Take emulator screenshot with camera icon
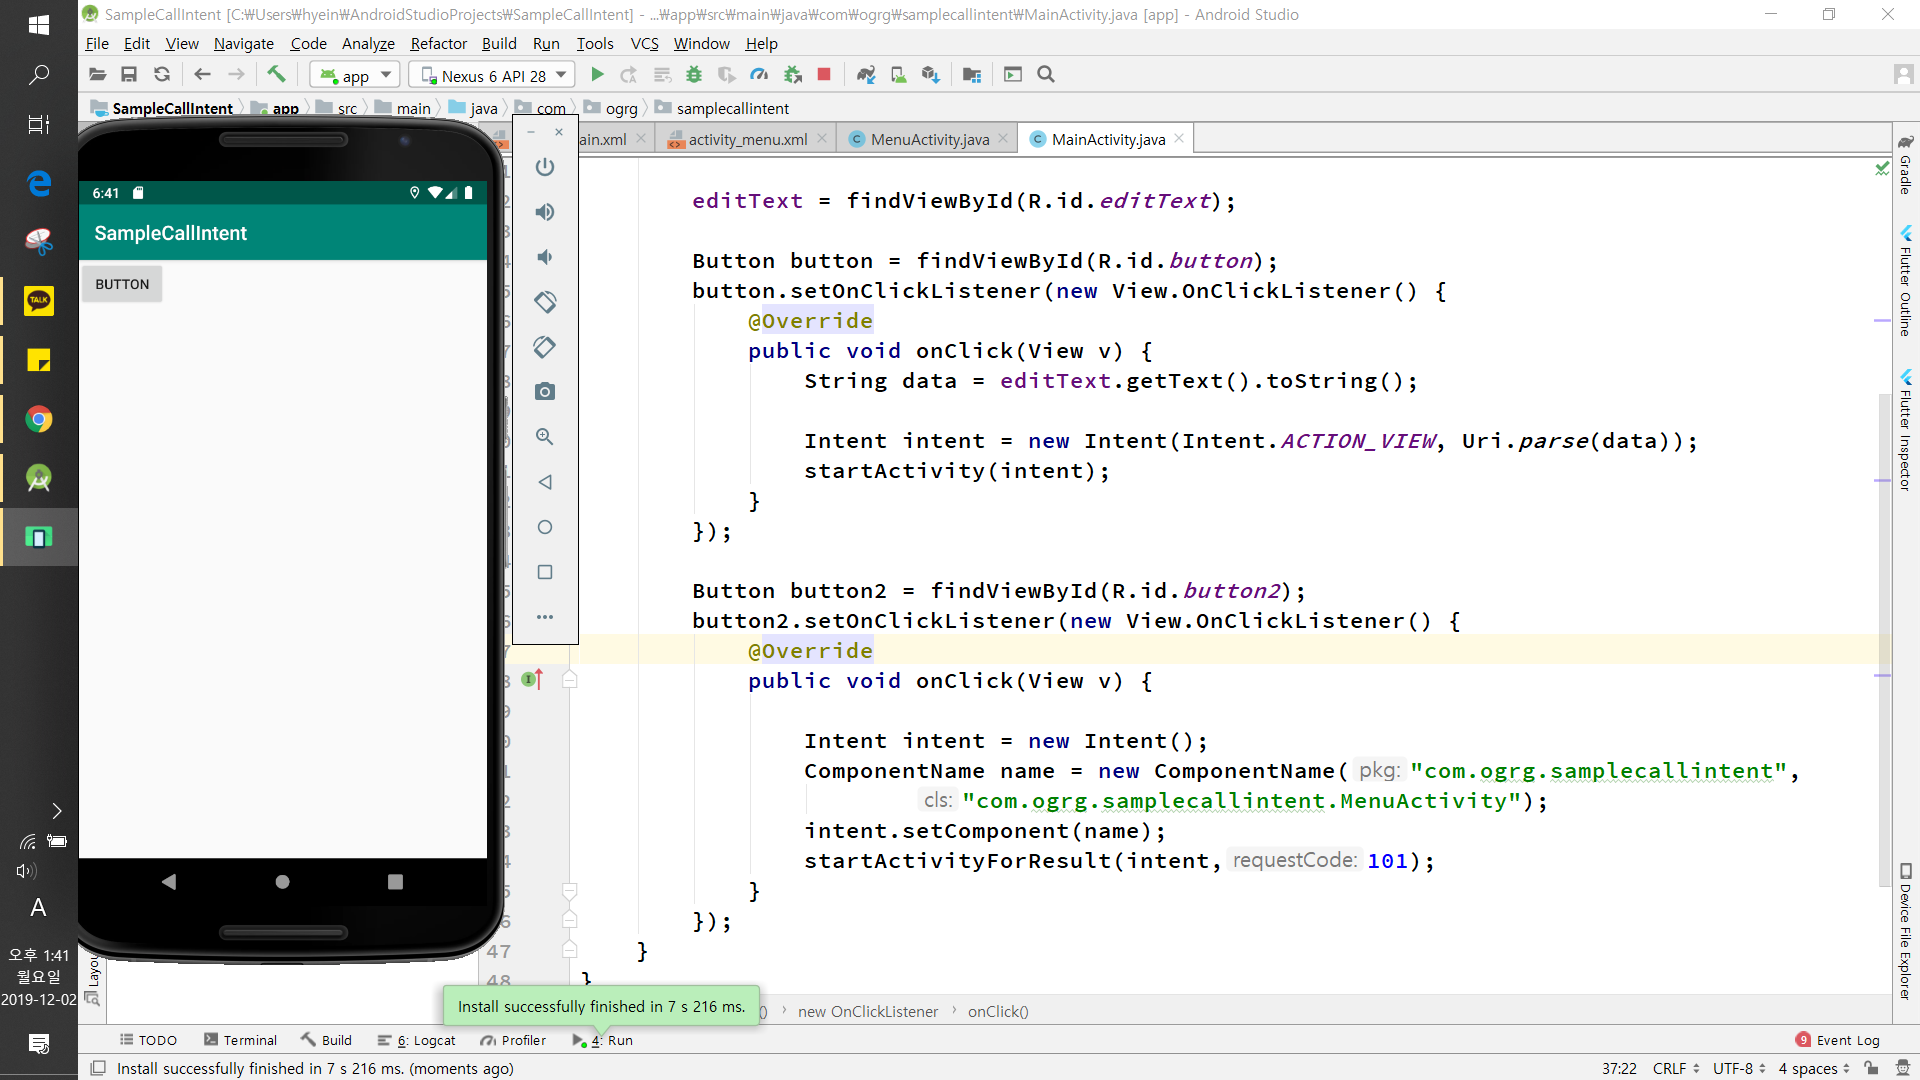This screenshot has height=1080, width=1920. click(545, 392)
